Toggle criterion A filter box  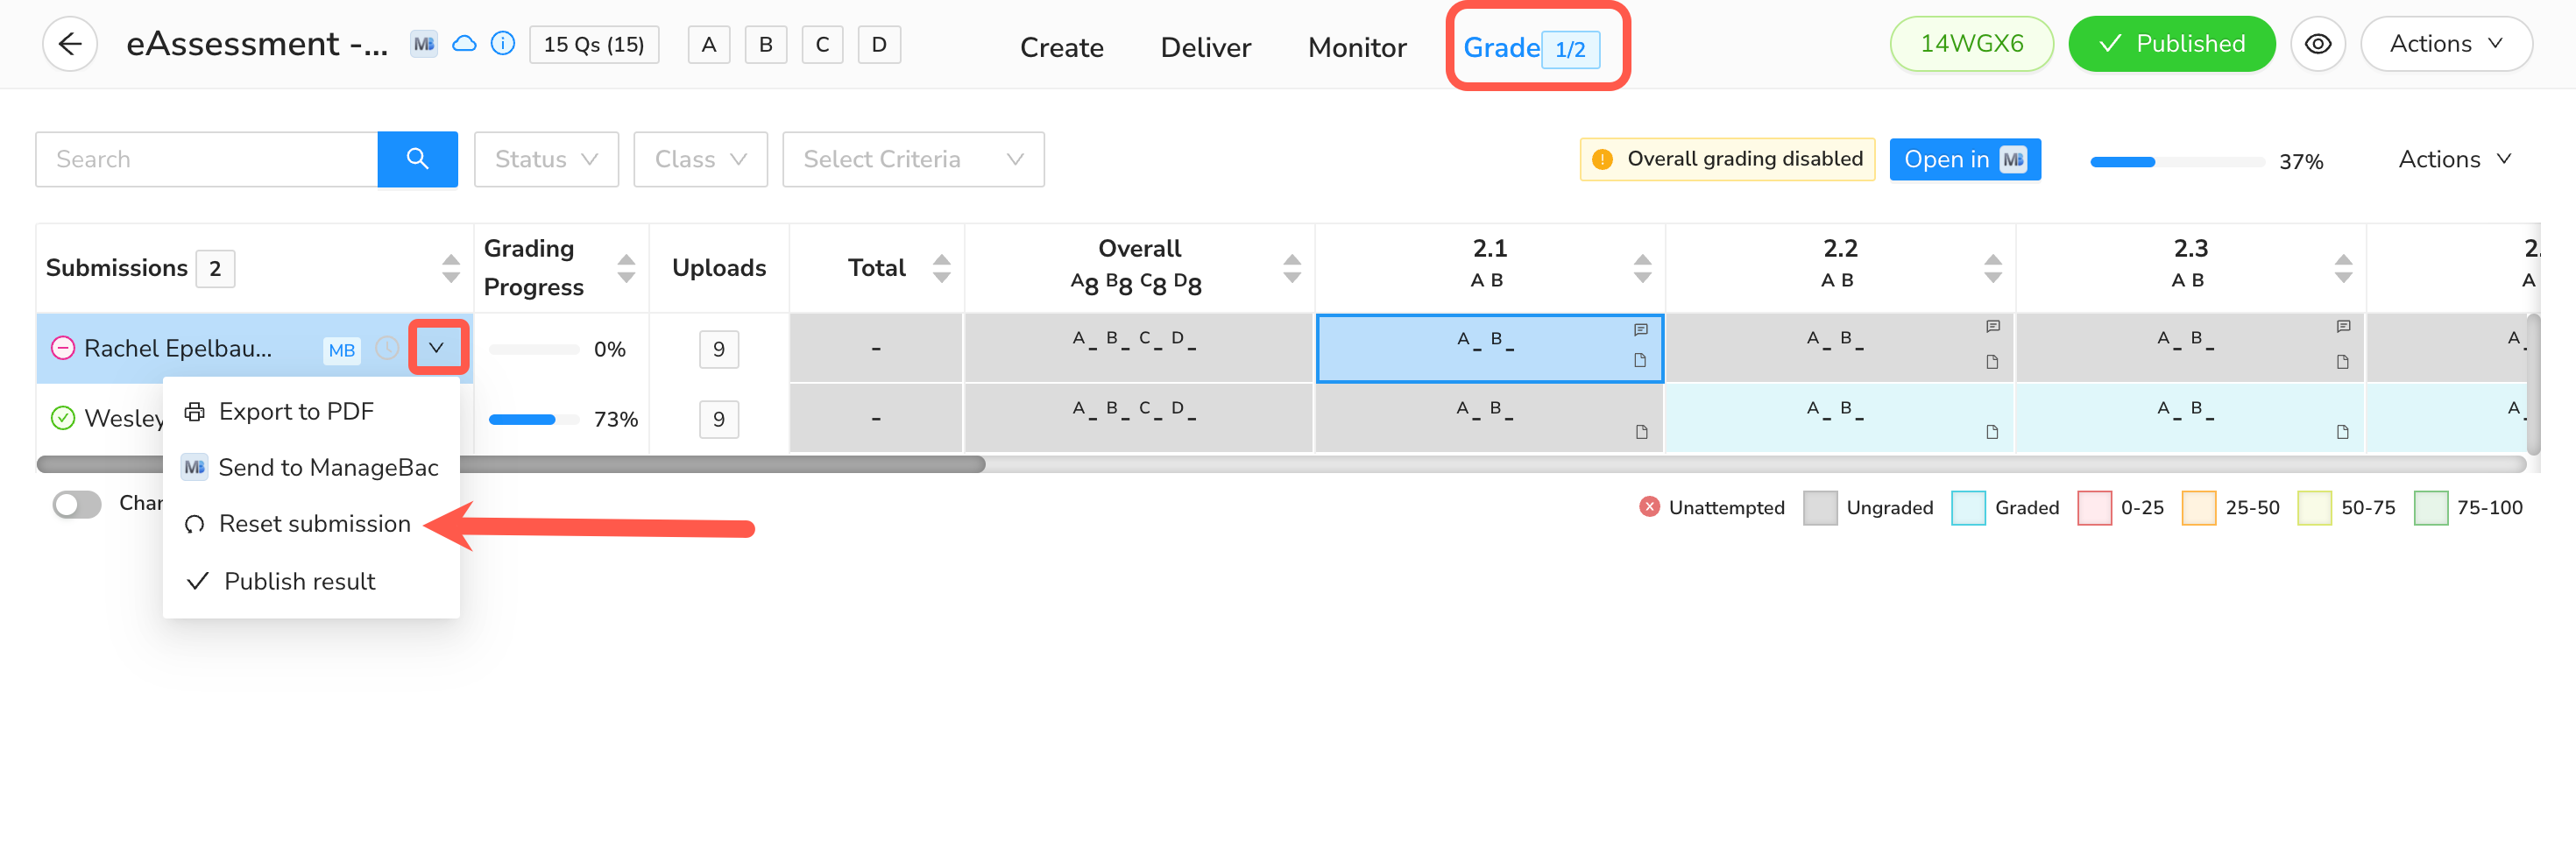point(709,45)
